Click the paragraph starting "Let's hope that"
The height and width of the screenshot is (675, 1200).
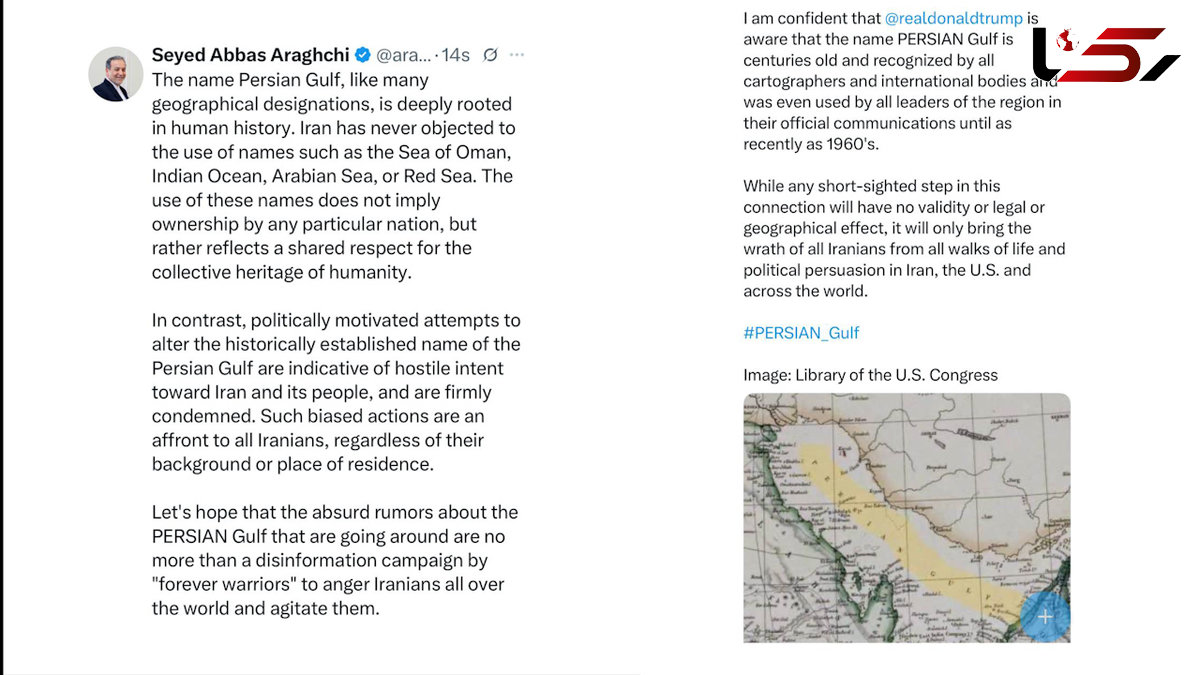point(335,560)
